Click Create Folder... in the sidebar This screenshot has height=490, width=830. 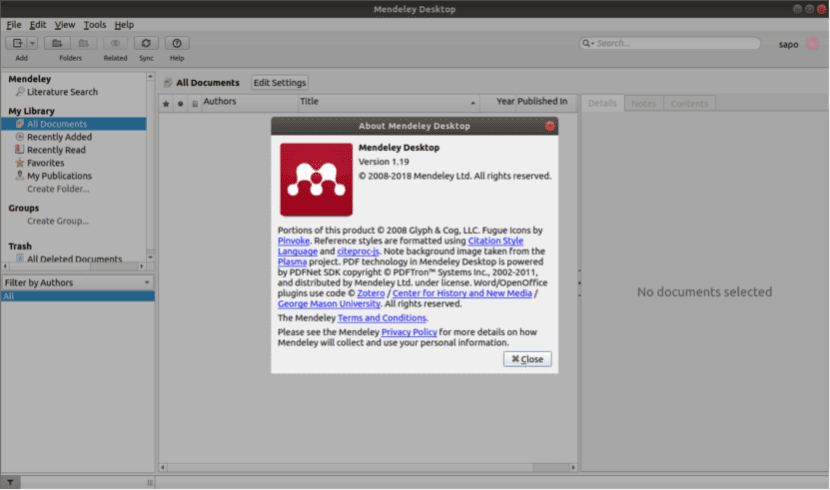[x=58, y=189]
